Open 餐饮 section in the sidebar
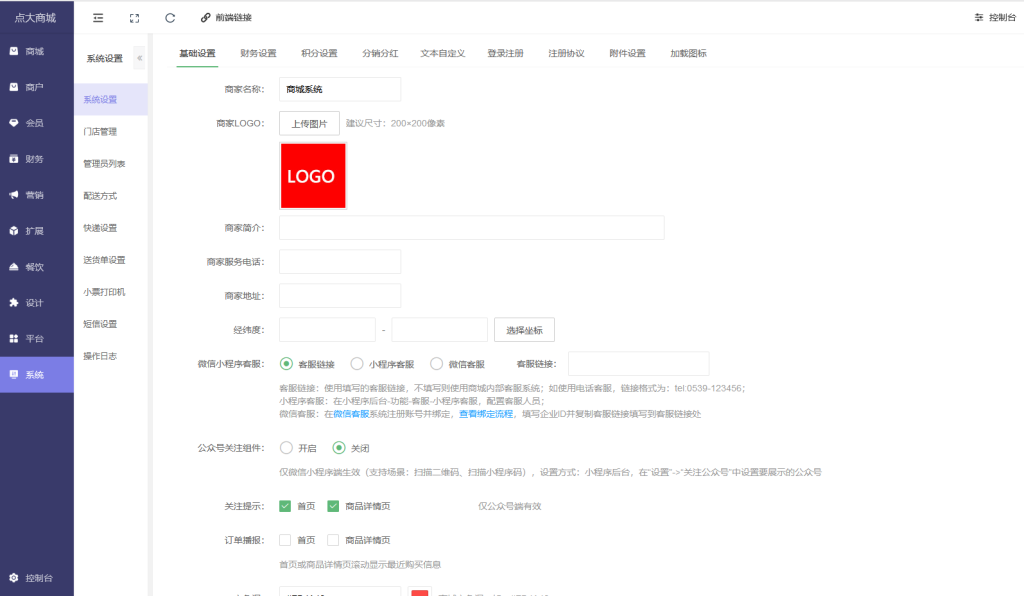 pyautogui.click(x=35, y=267)
